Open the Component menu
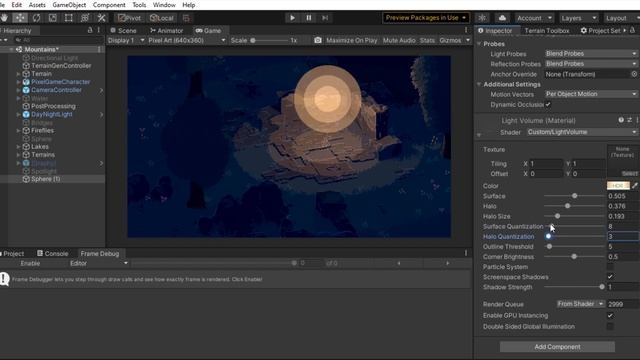The image size is (640, 360). [109, 5]
